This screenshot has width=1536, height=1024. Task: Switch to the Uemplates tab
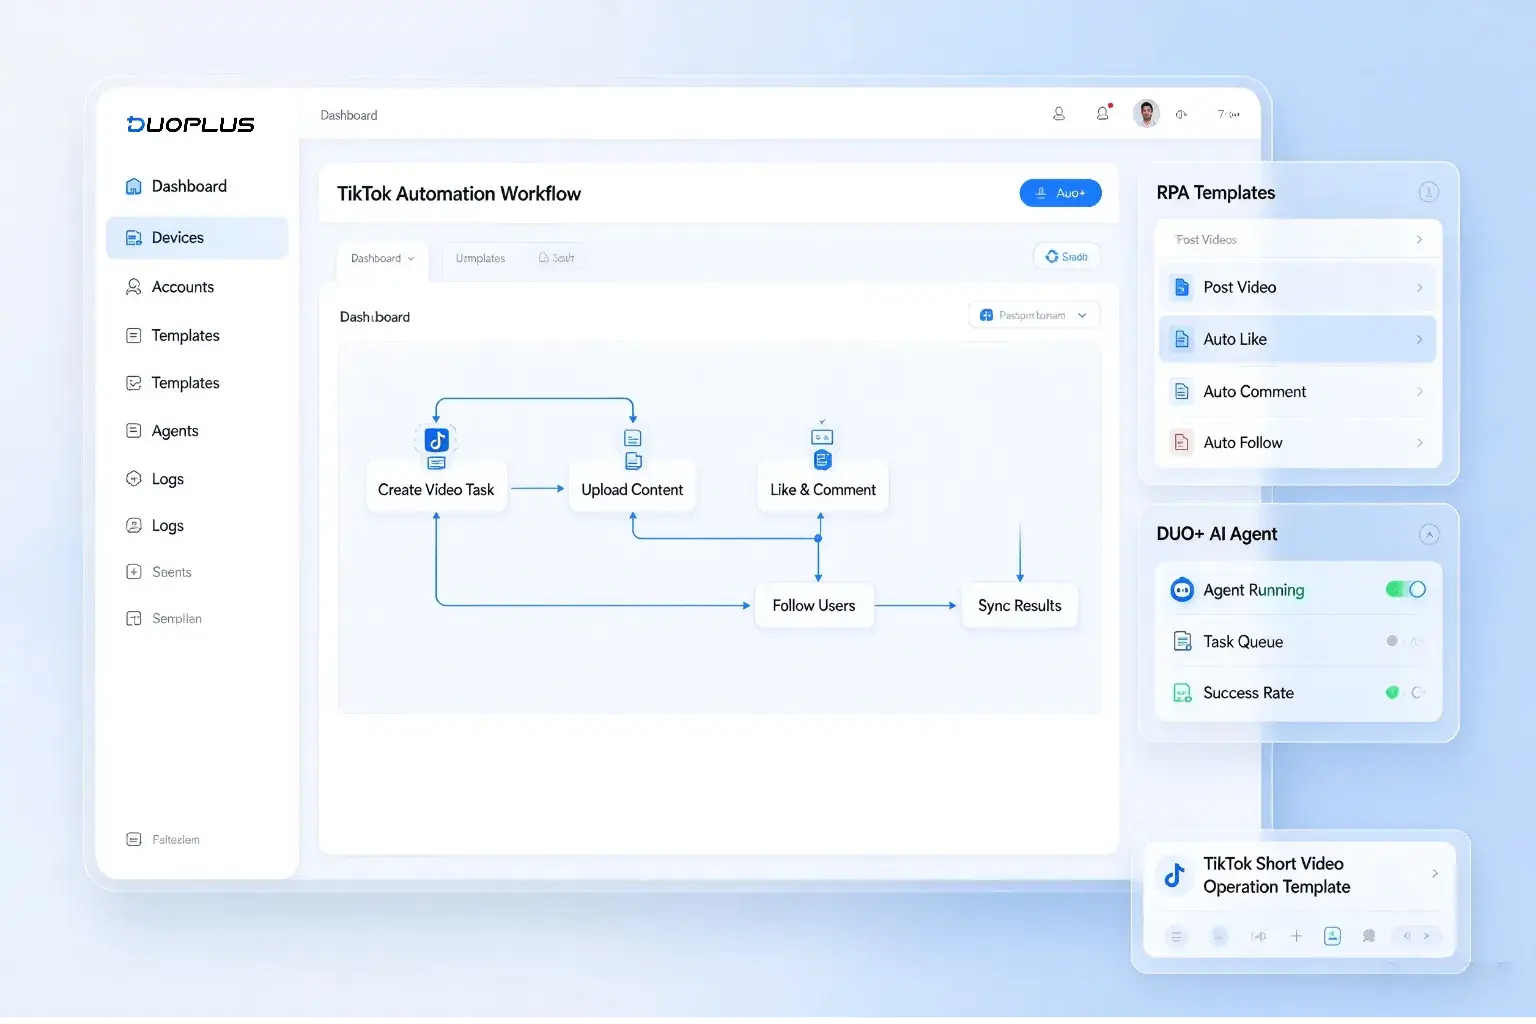[480, 259]
